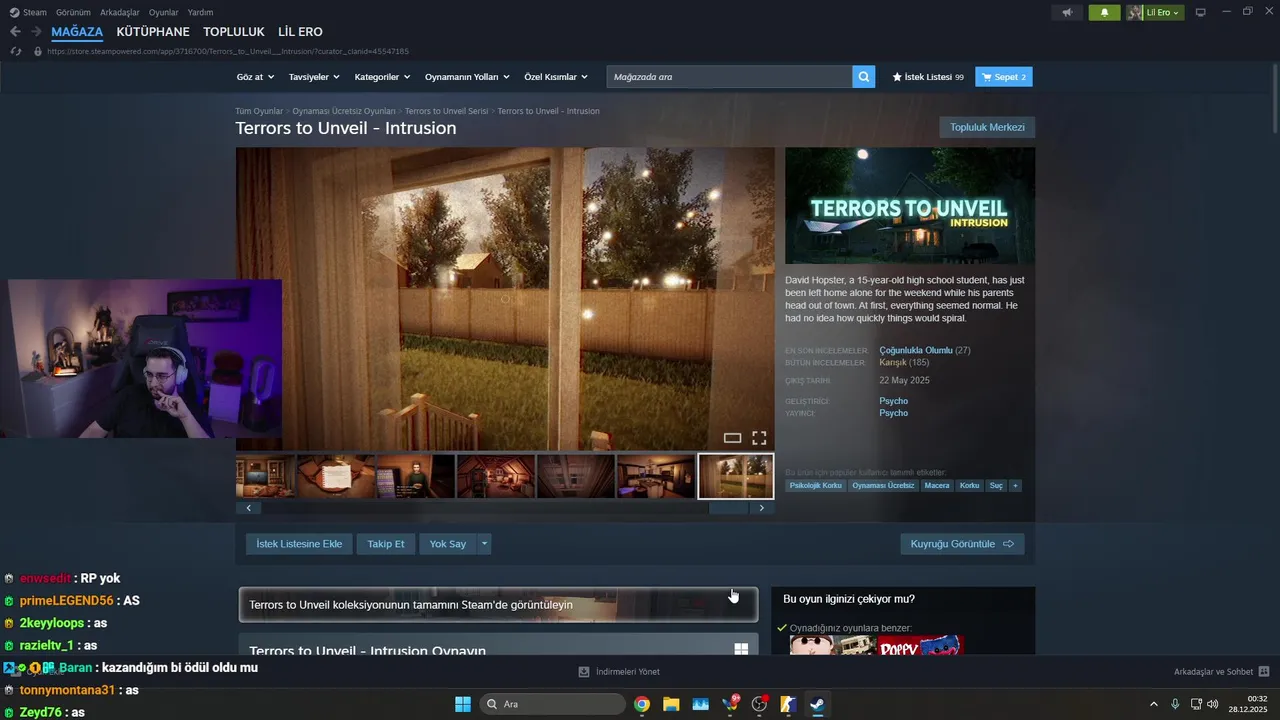Open the Özel Kısımlar dropdown

[x=556, y=77]
